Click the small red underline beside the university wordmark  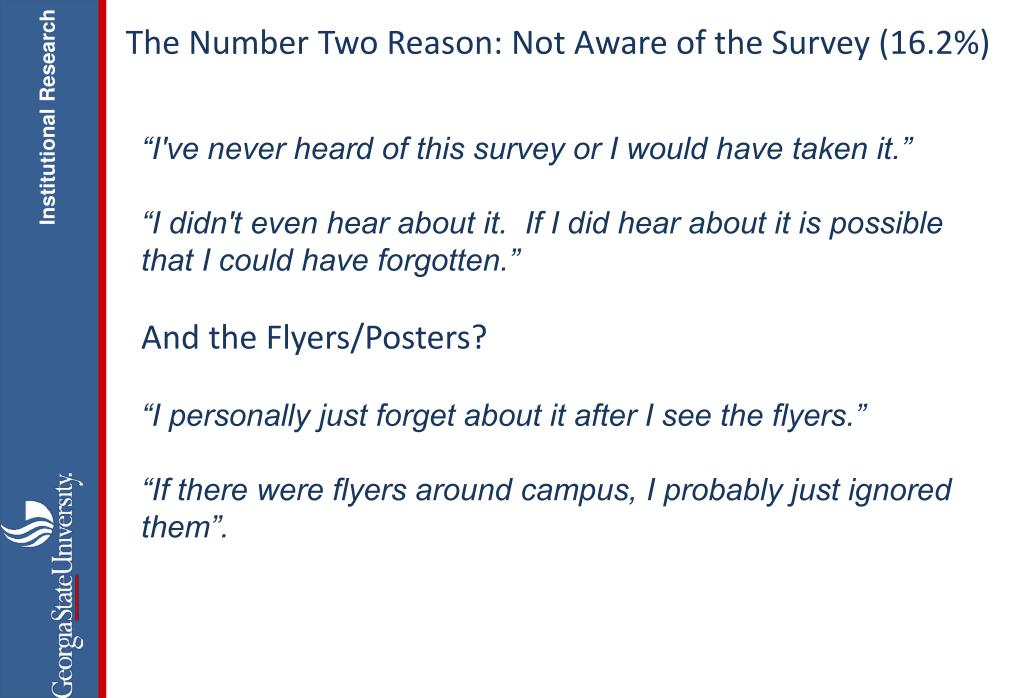(x=78, y=597)
